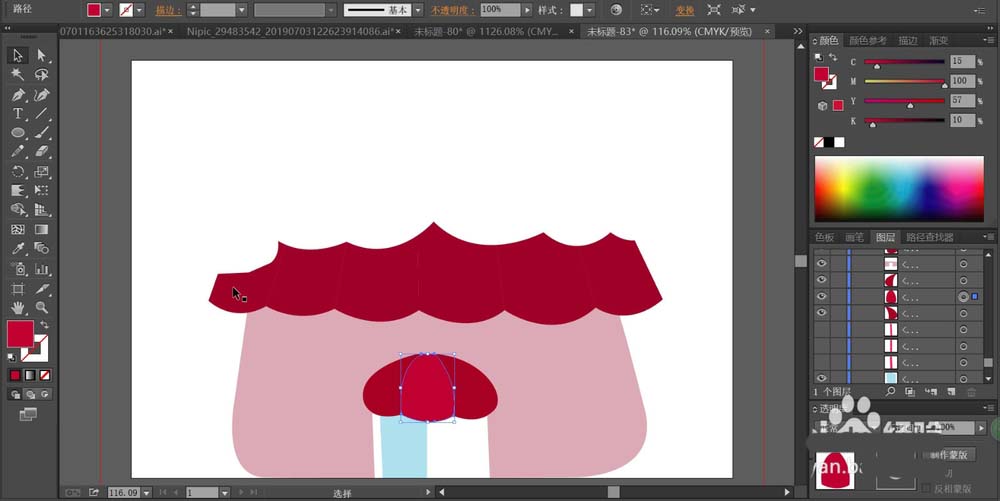Open the fill color dropdown in the control bar
1000x501 pixels.
(107, 10)
